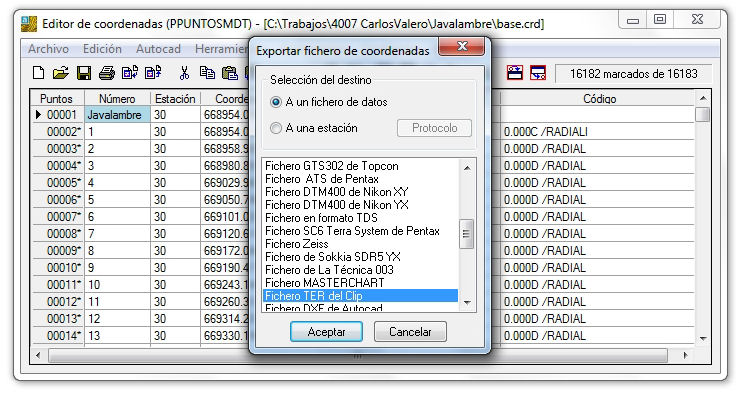Click the red move-to-top rows icon
Viewport: 738px width, 393px height.
(514, 72)
